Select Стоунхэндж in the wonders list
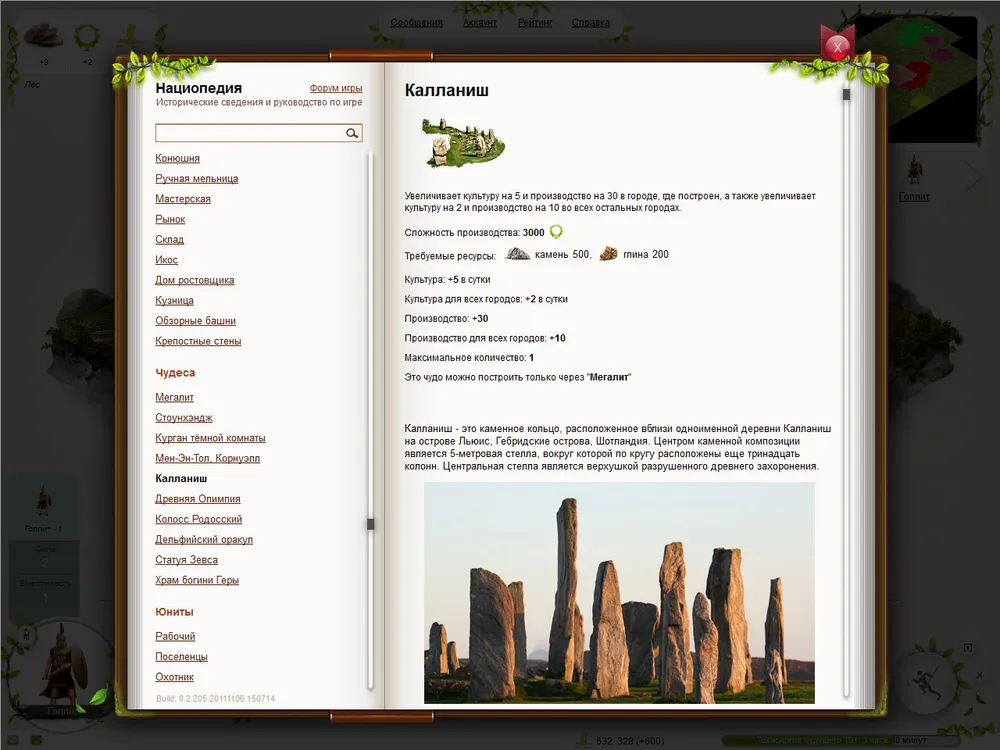Screen dimensions: 1000x750 (x=184, y=418)
